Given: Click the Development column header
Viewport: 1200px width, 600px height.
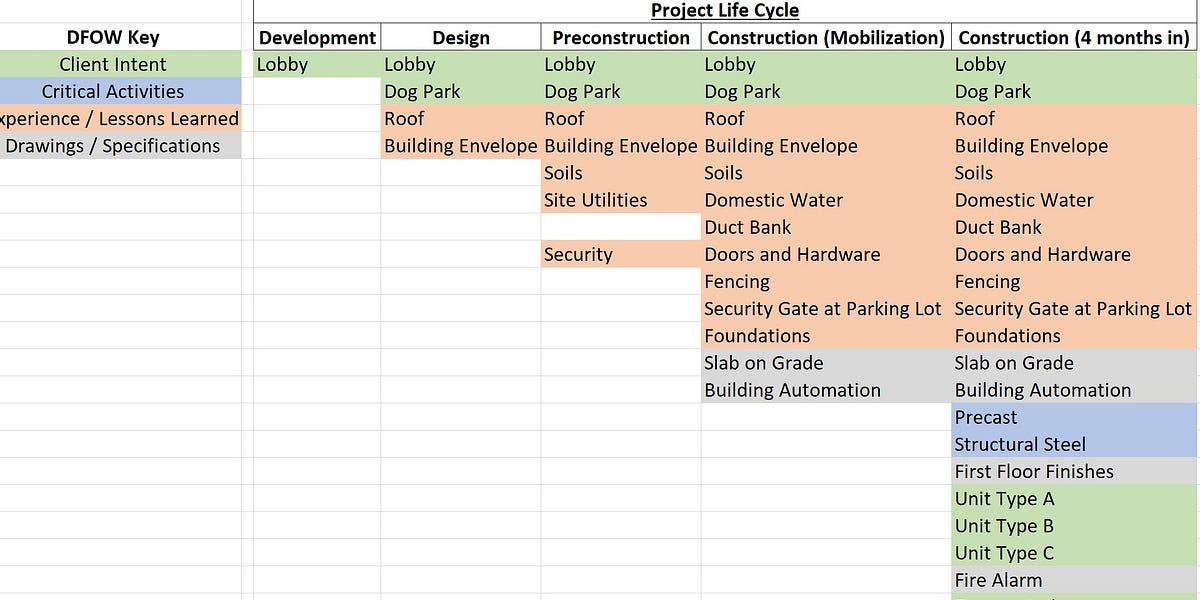Looking at the screenshot, I should pos(316,37).
